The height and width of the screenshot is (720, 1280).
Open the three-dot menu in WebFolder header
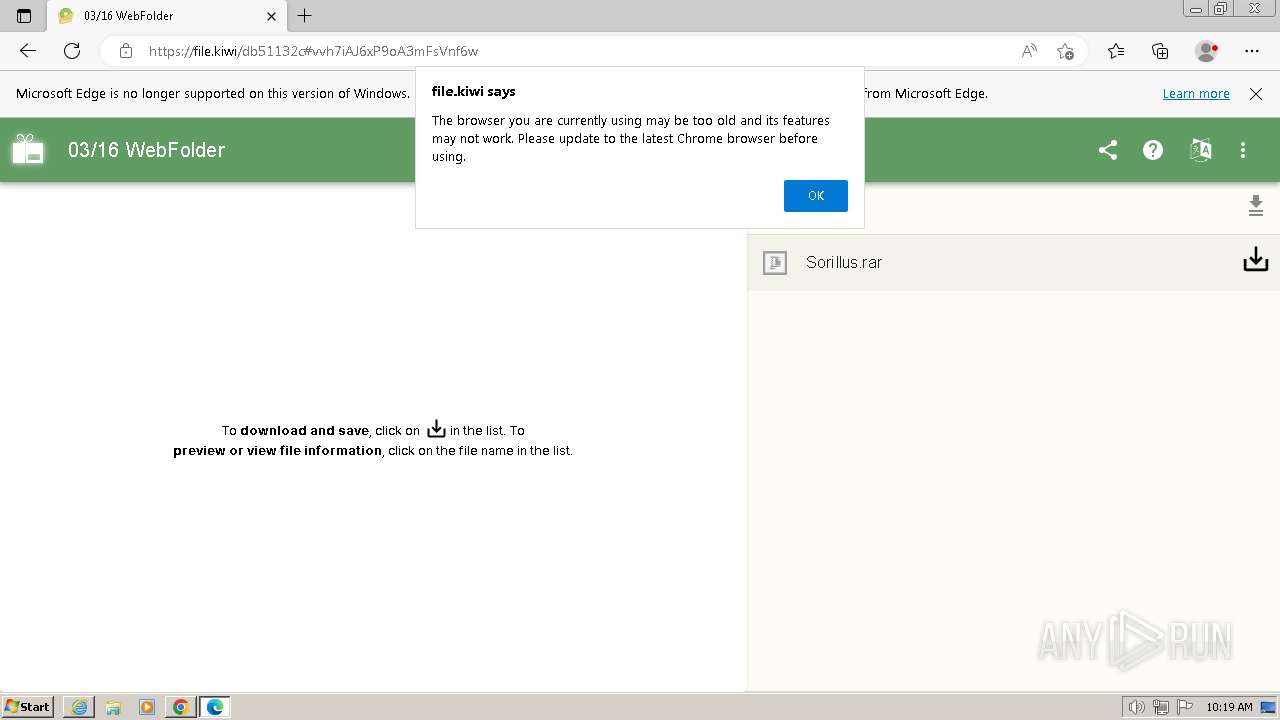tap(1243, 150)
